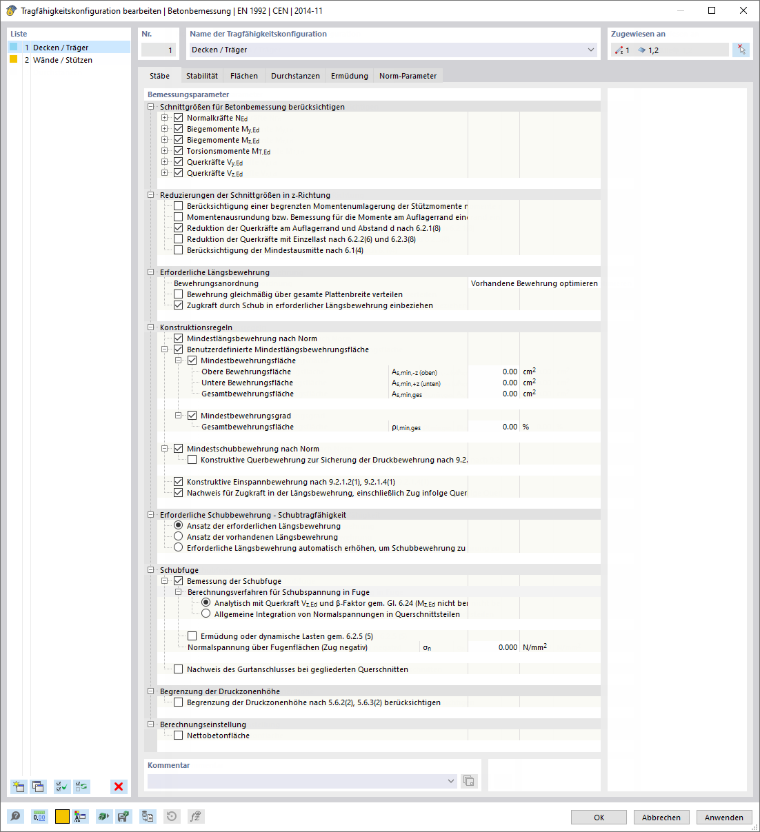Viewport: 760px width, 832px height.
Task: Click the copy configuration icon under the list
Action: point(38,786)
